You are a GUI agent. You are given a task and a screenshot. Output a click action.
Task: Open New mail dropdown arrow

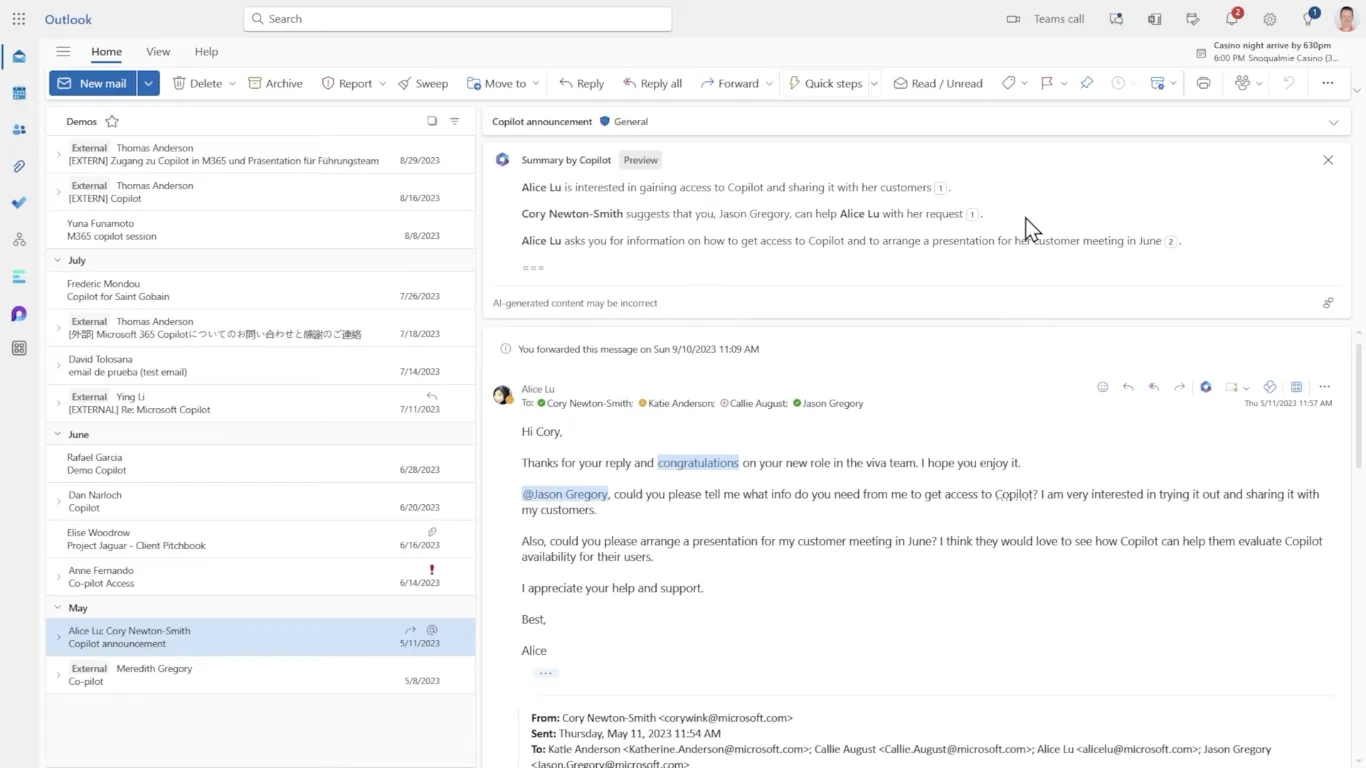148,83
